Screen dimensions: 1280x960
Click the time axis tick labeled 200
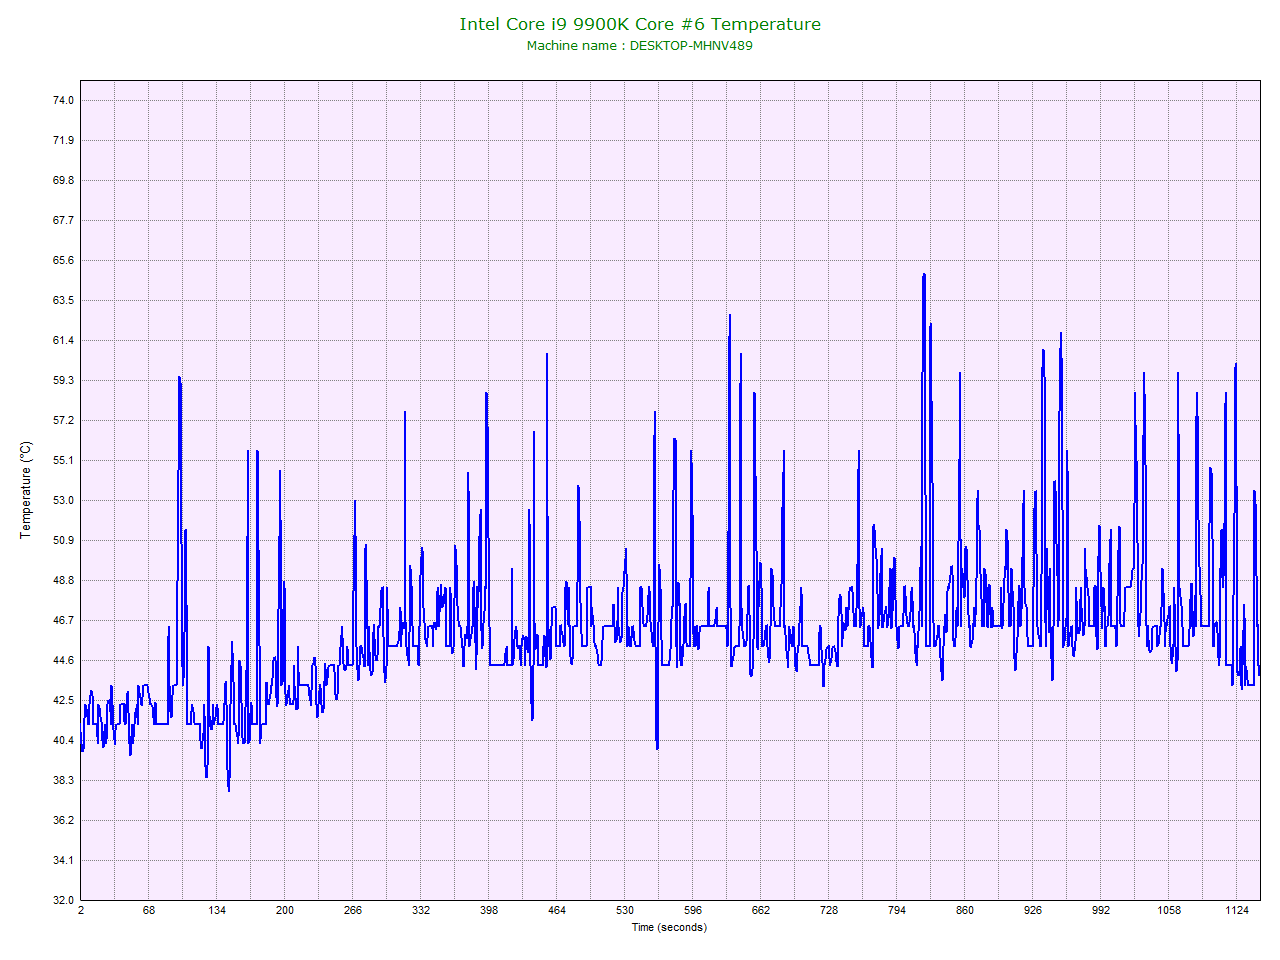click(x=285, y=910)
